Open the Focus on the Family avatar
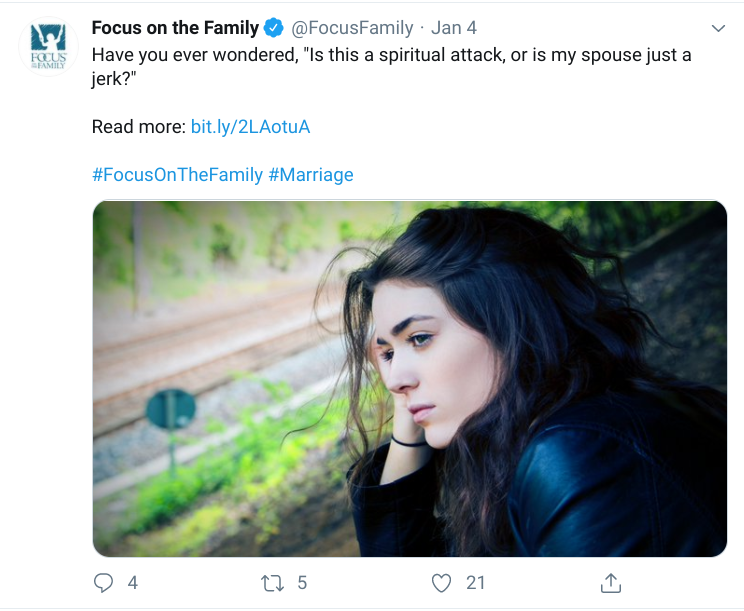744x611 pixels. coord(48,48)
